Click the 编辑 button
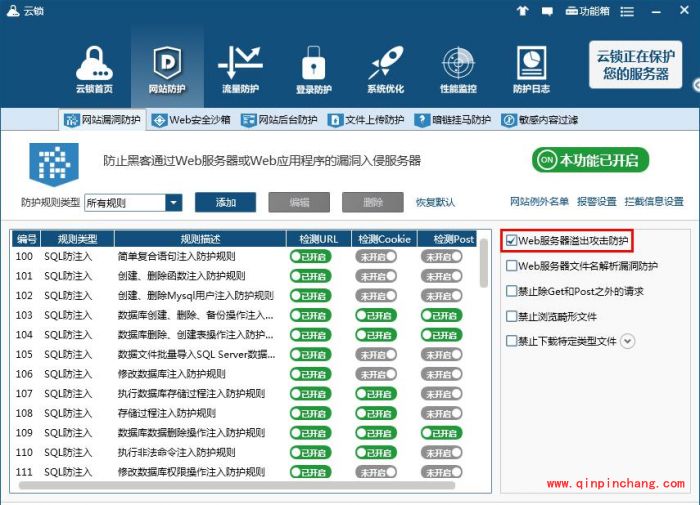Viewport: 700px width, 505px height. tap(299, 203)
